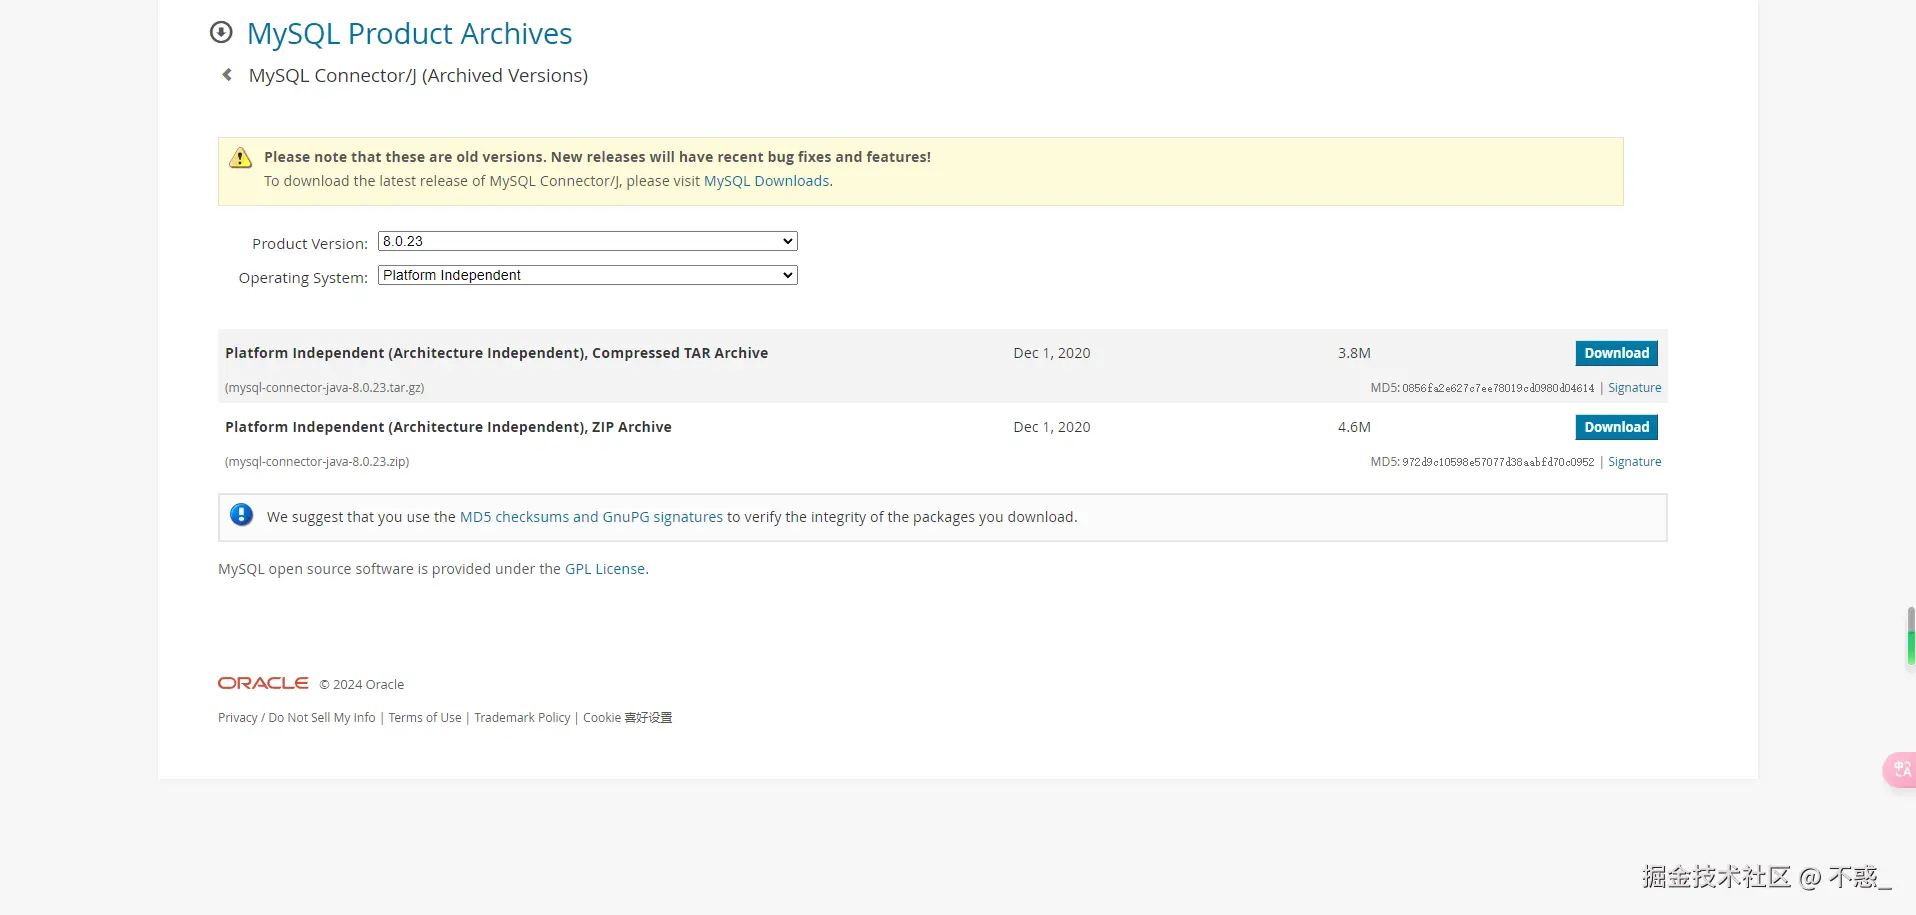This screenshot has width=1916, height=915.
Task: Click the MySQL Product Archives heading
Action: 409,34
